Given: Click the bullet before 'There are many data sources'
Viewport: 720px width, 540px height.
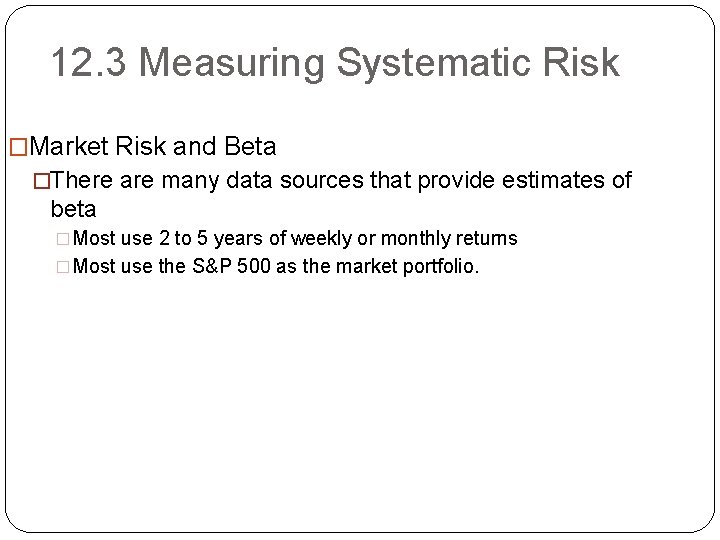Looking at the screenshot, I should pyautogui.click(x=41, y=180).
